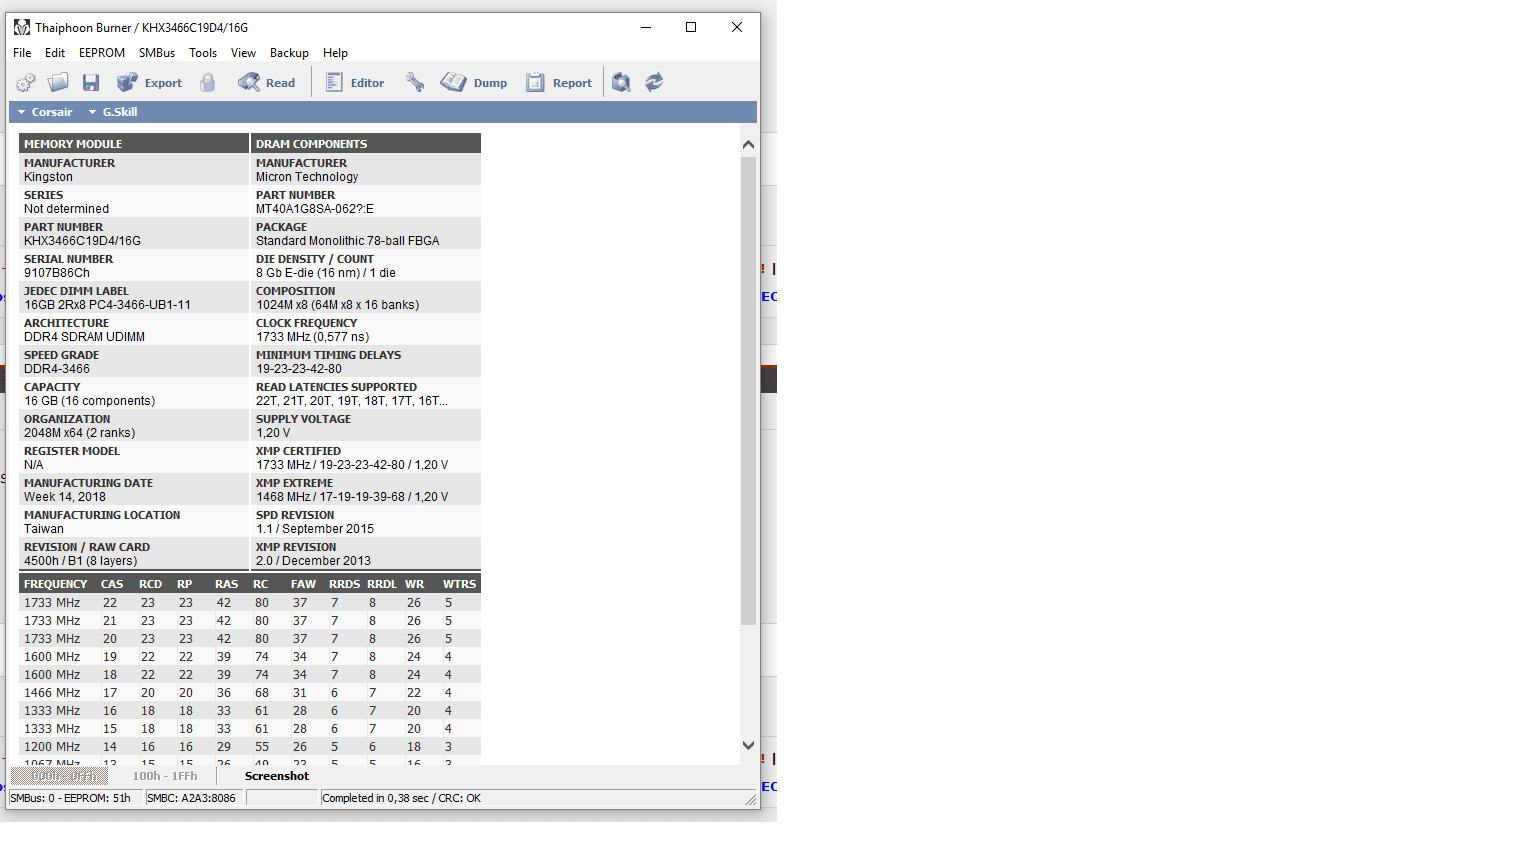Click the DDR4 SDRAM UDIMM architecture value
Screen dimensions: 1536x864
84,337
